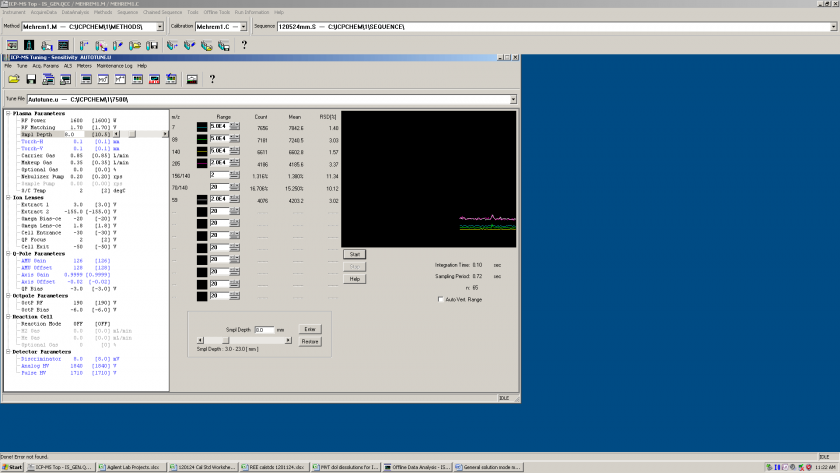Open the Tune File dropdown

click(513, 100)
